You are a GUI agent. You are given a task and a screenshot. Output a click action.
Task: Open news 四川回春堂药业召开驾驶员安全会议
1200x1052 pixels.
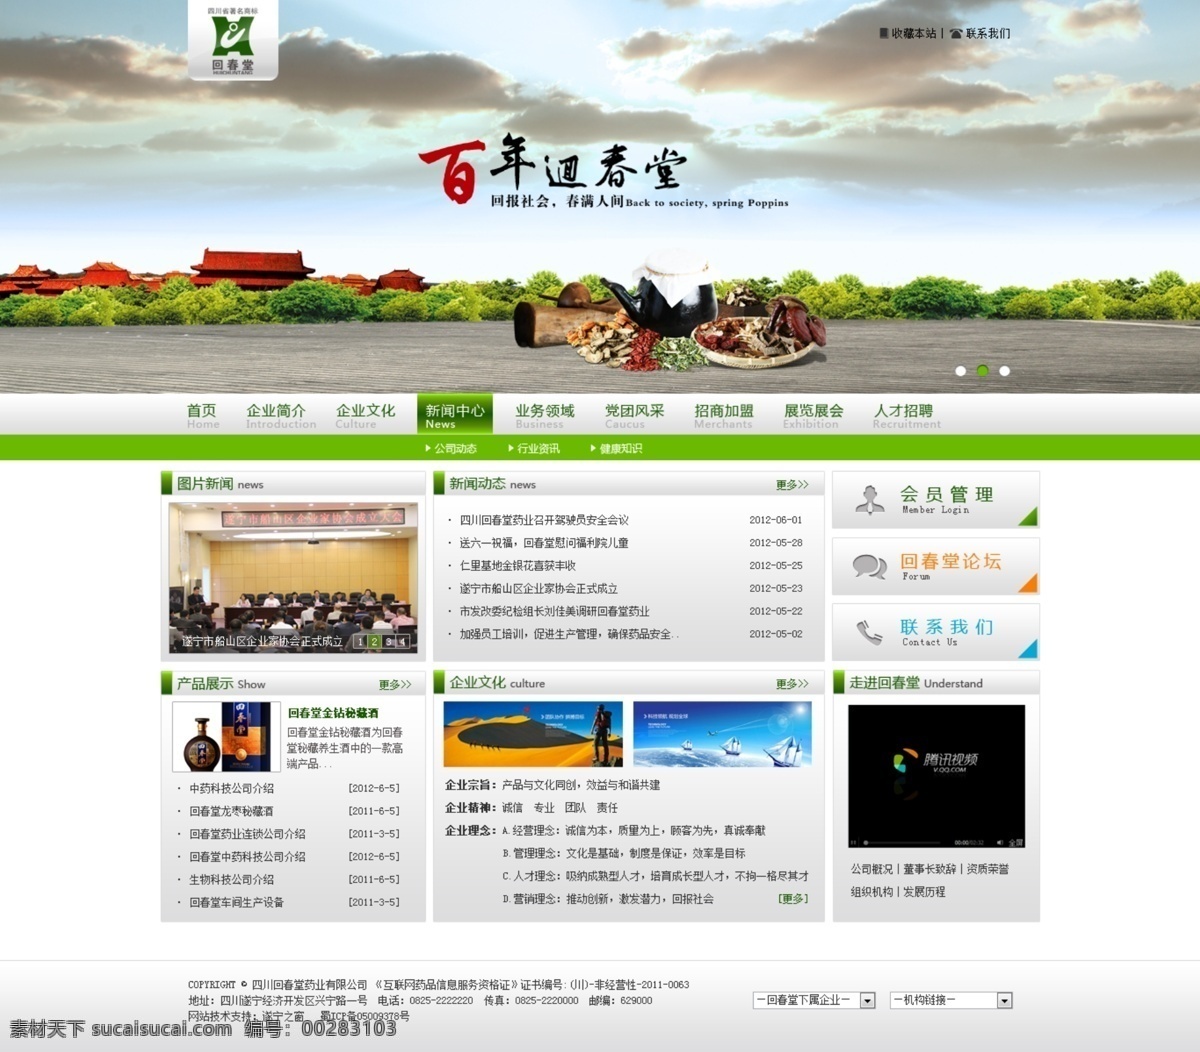click(x=544, y=520)
